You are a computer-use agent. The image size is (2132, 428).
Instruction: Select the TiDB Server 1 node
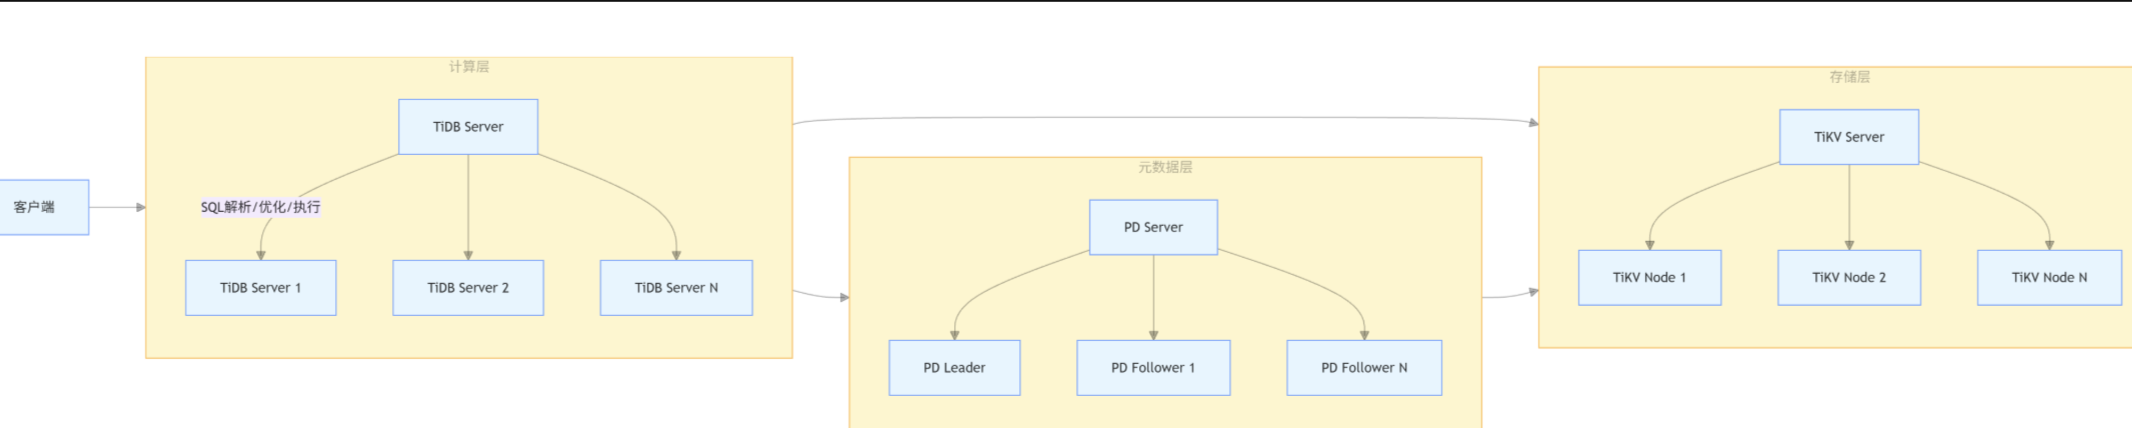[261, 288]
